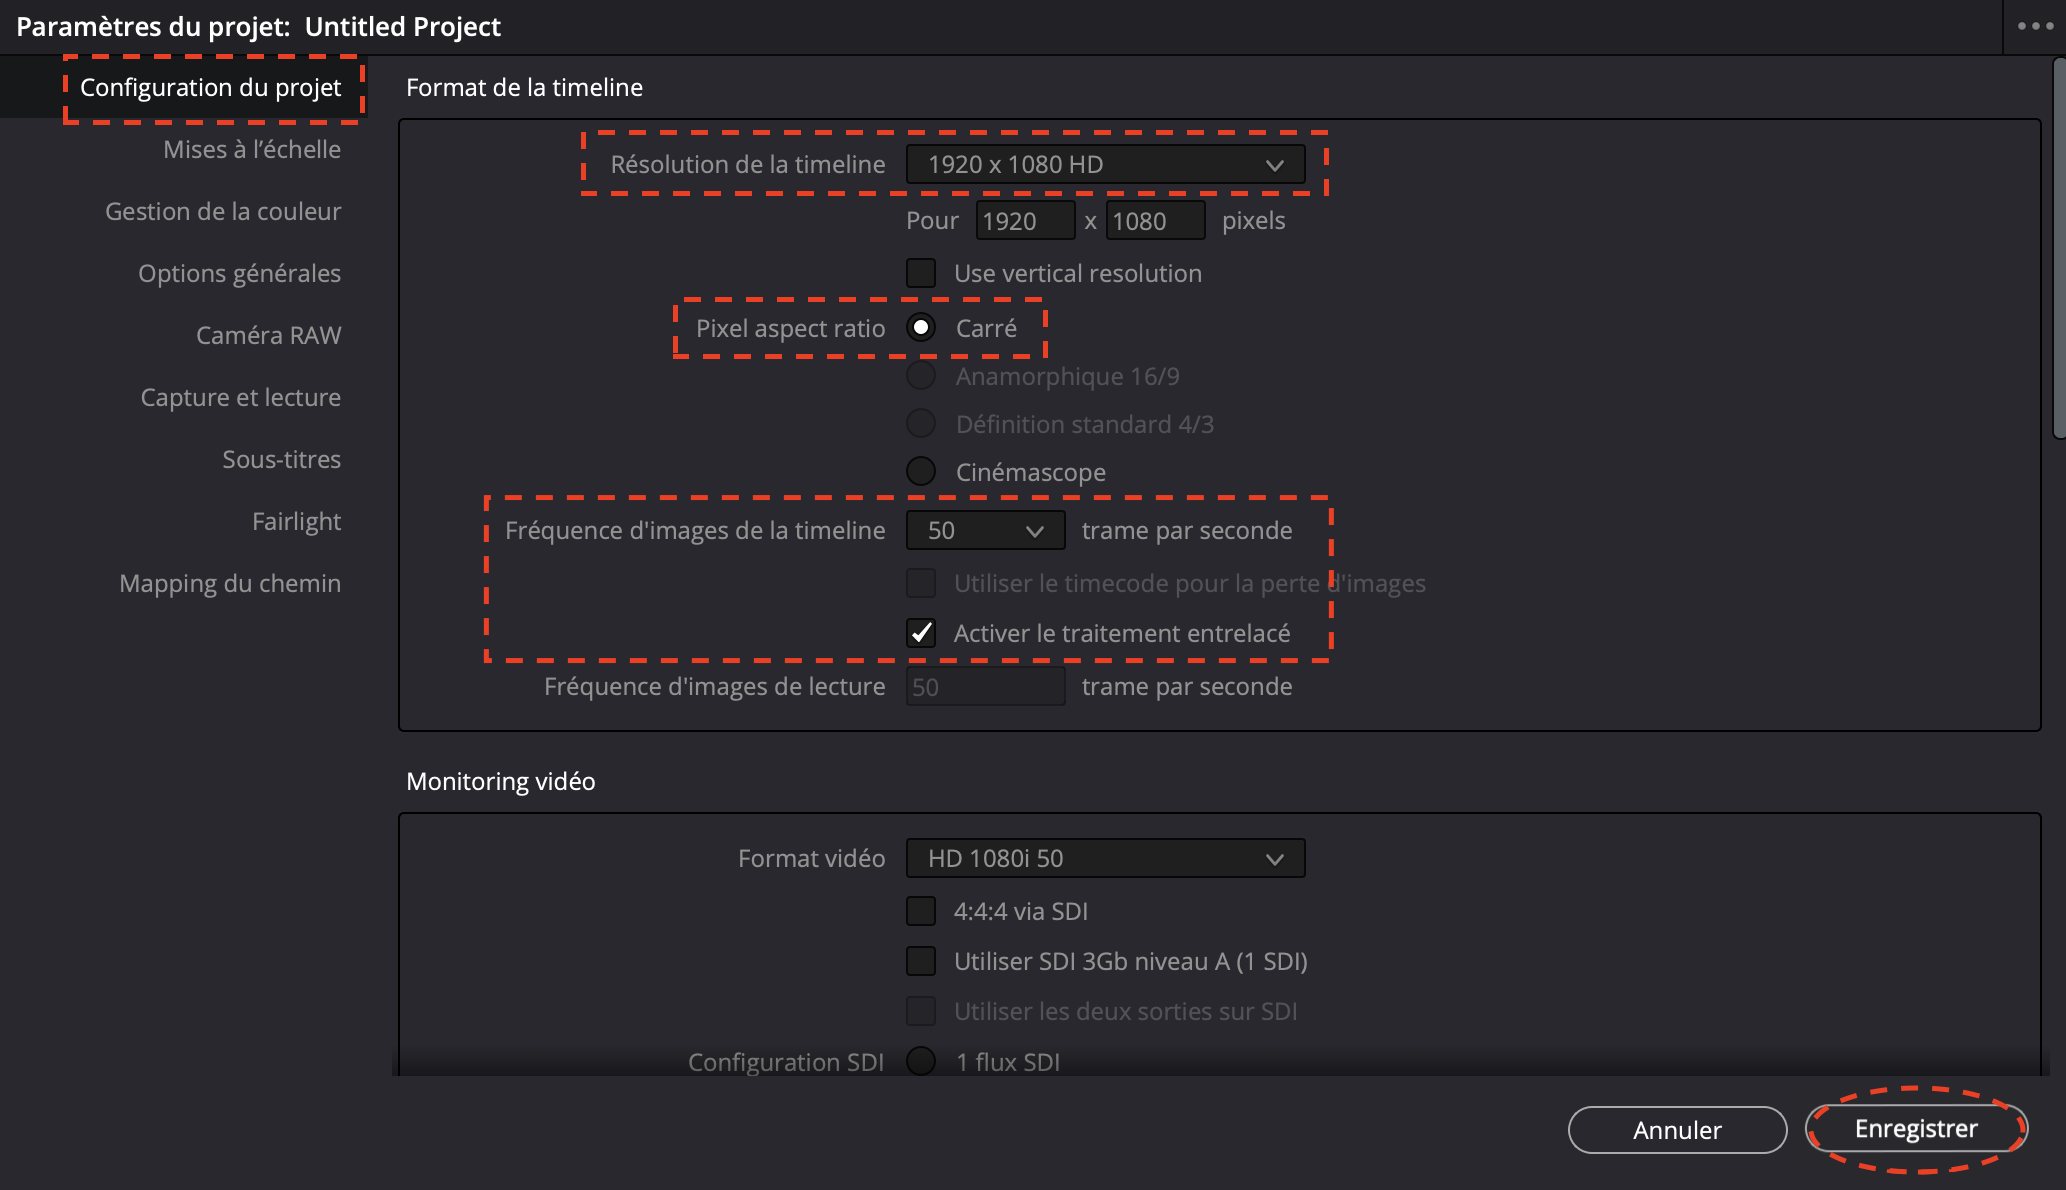This screenshot has height=1190, width=2066.
Task: Check Utiliser SDI 3Gb niveau A
Action: point(921,961)
